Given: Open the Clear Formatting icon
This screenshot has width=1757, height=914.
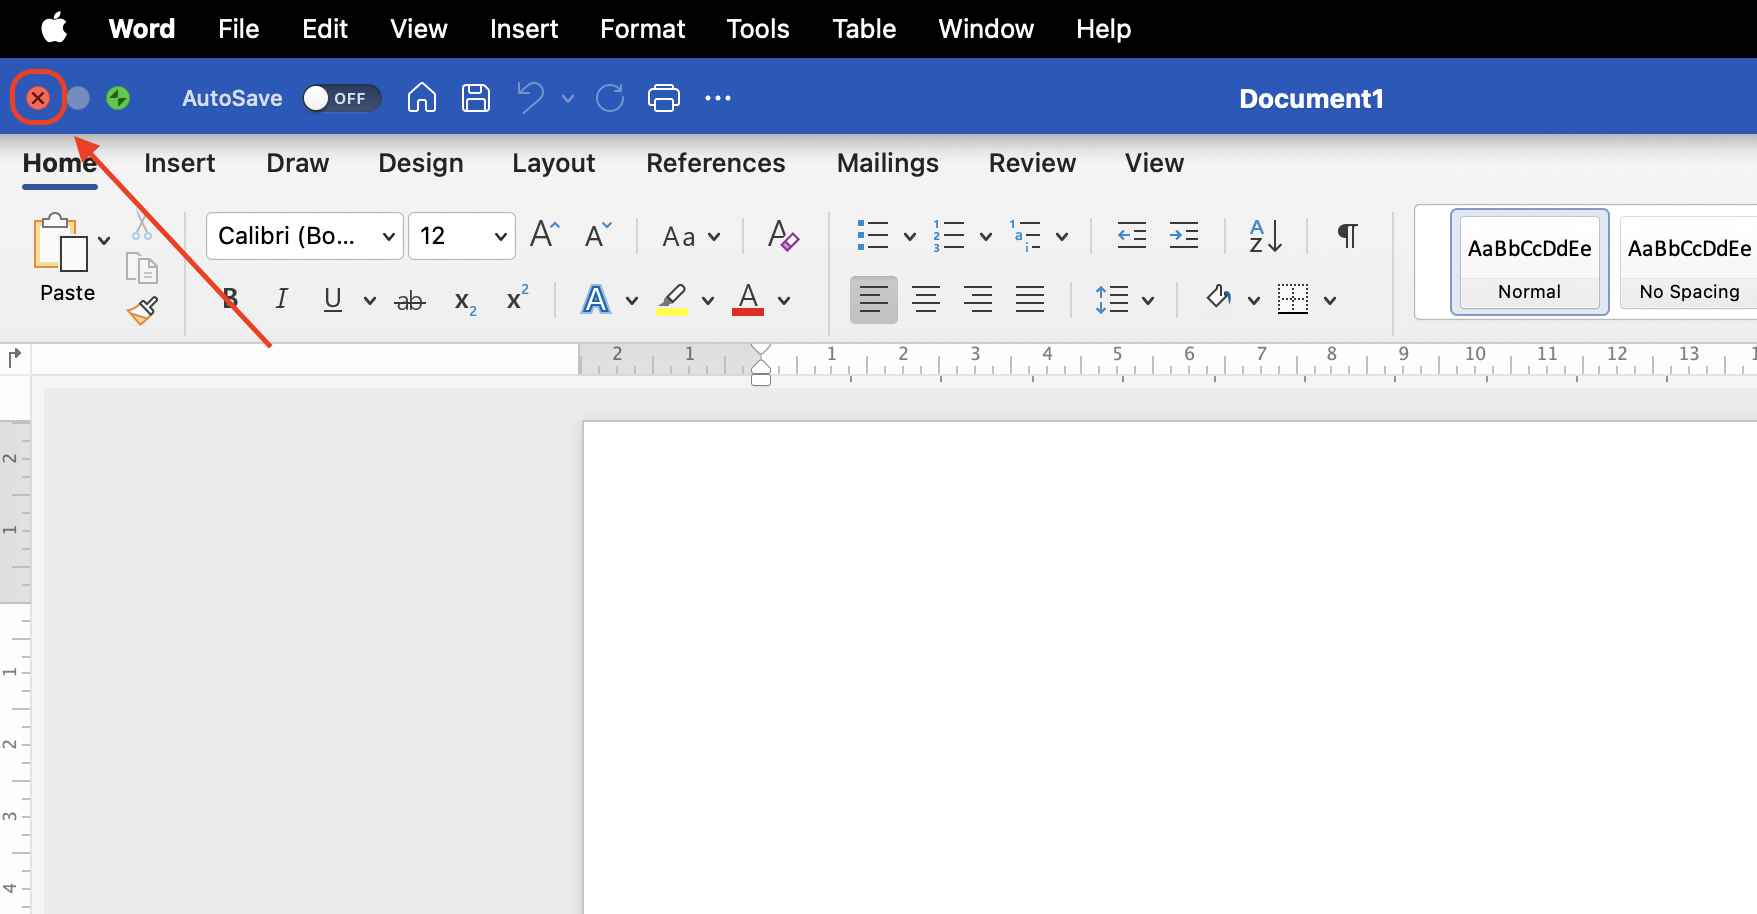Looking at the screenshot, I should click(783, 236).
